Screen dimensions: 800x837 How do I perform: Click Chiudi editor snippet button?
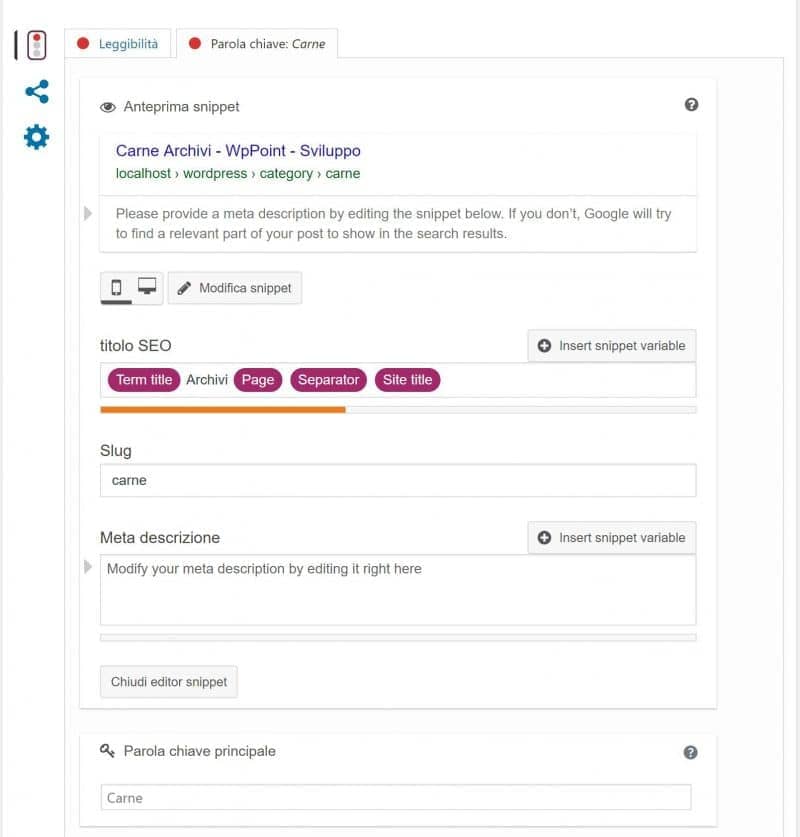coord(169,682)
